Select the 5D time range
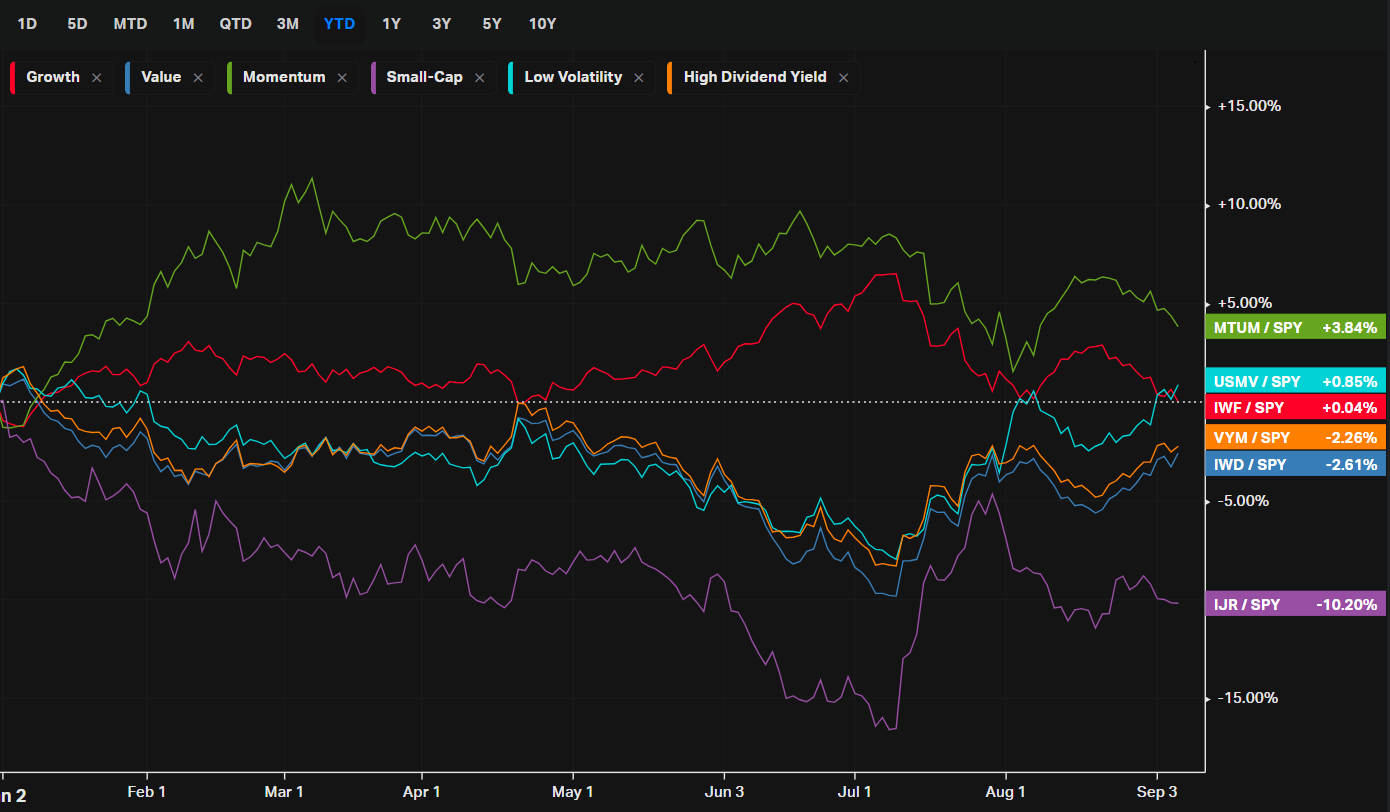This screenshot has height=812, width=1390. coord(77,23)
